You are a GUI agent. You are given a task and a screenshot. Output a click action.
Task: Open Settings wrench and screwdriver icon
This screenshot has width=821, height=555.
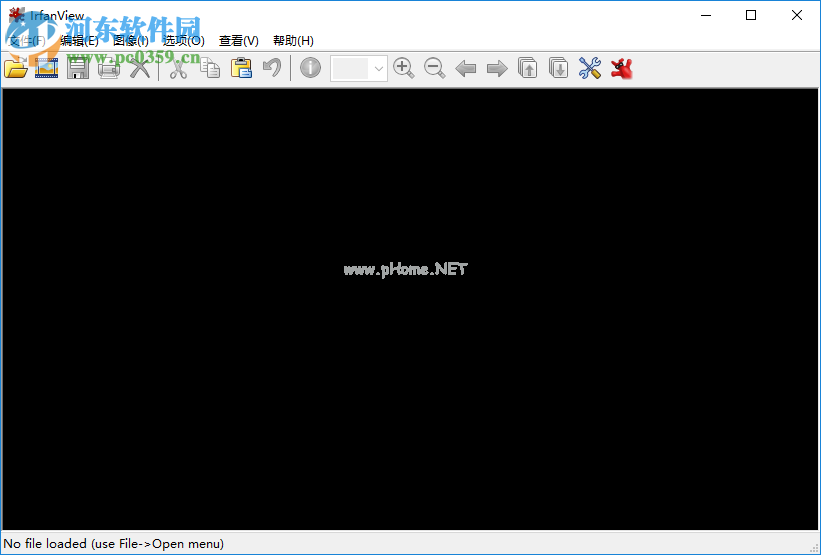click(590, 68)
